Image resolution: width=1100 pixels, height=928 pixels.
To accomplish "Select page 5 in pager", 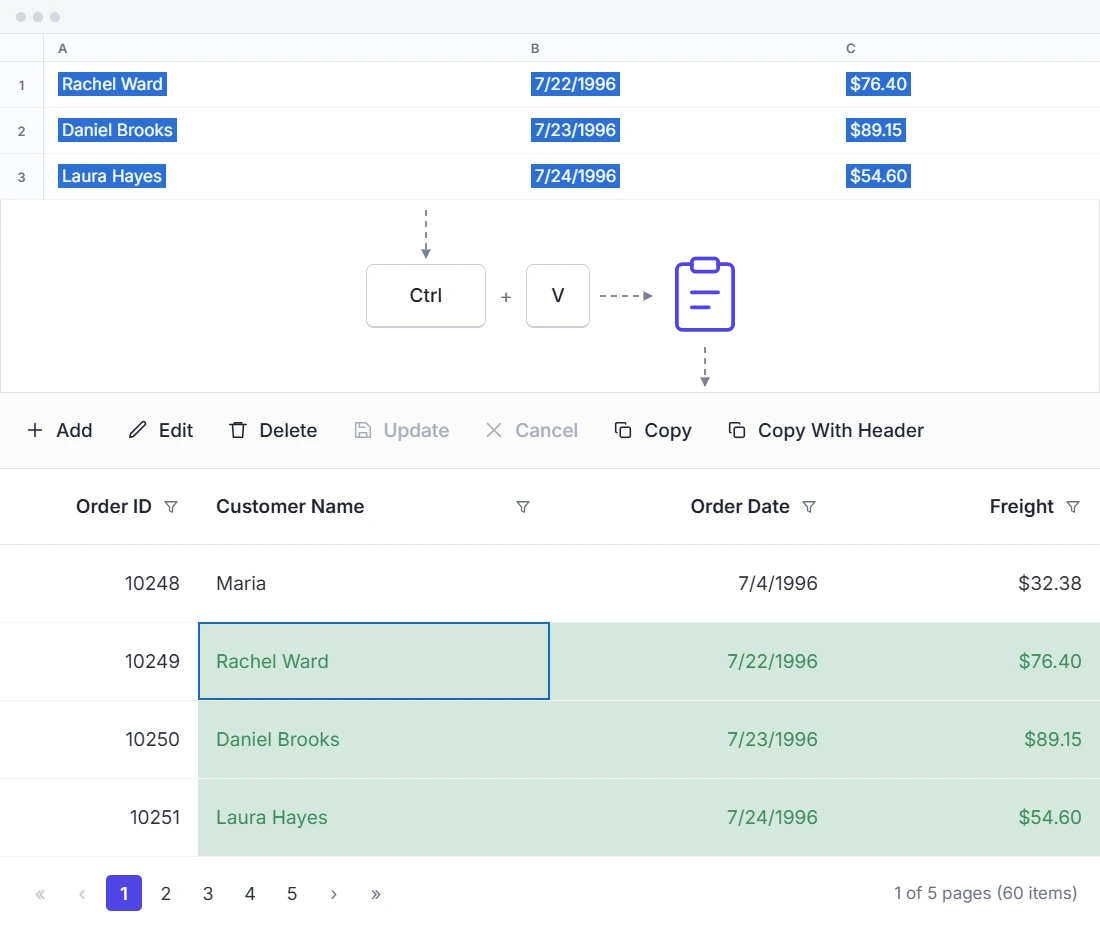I will 292,893.
